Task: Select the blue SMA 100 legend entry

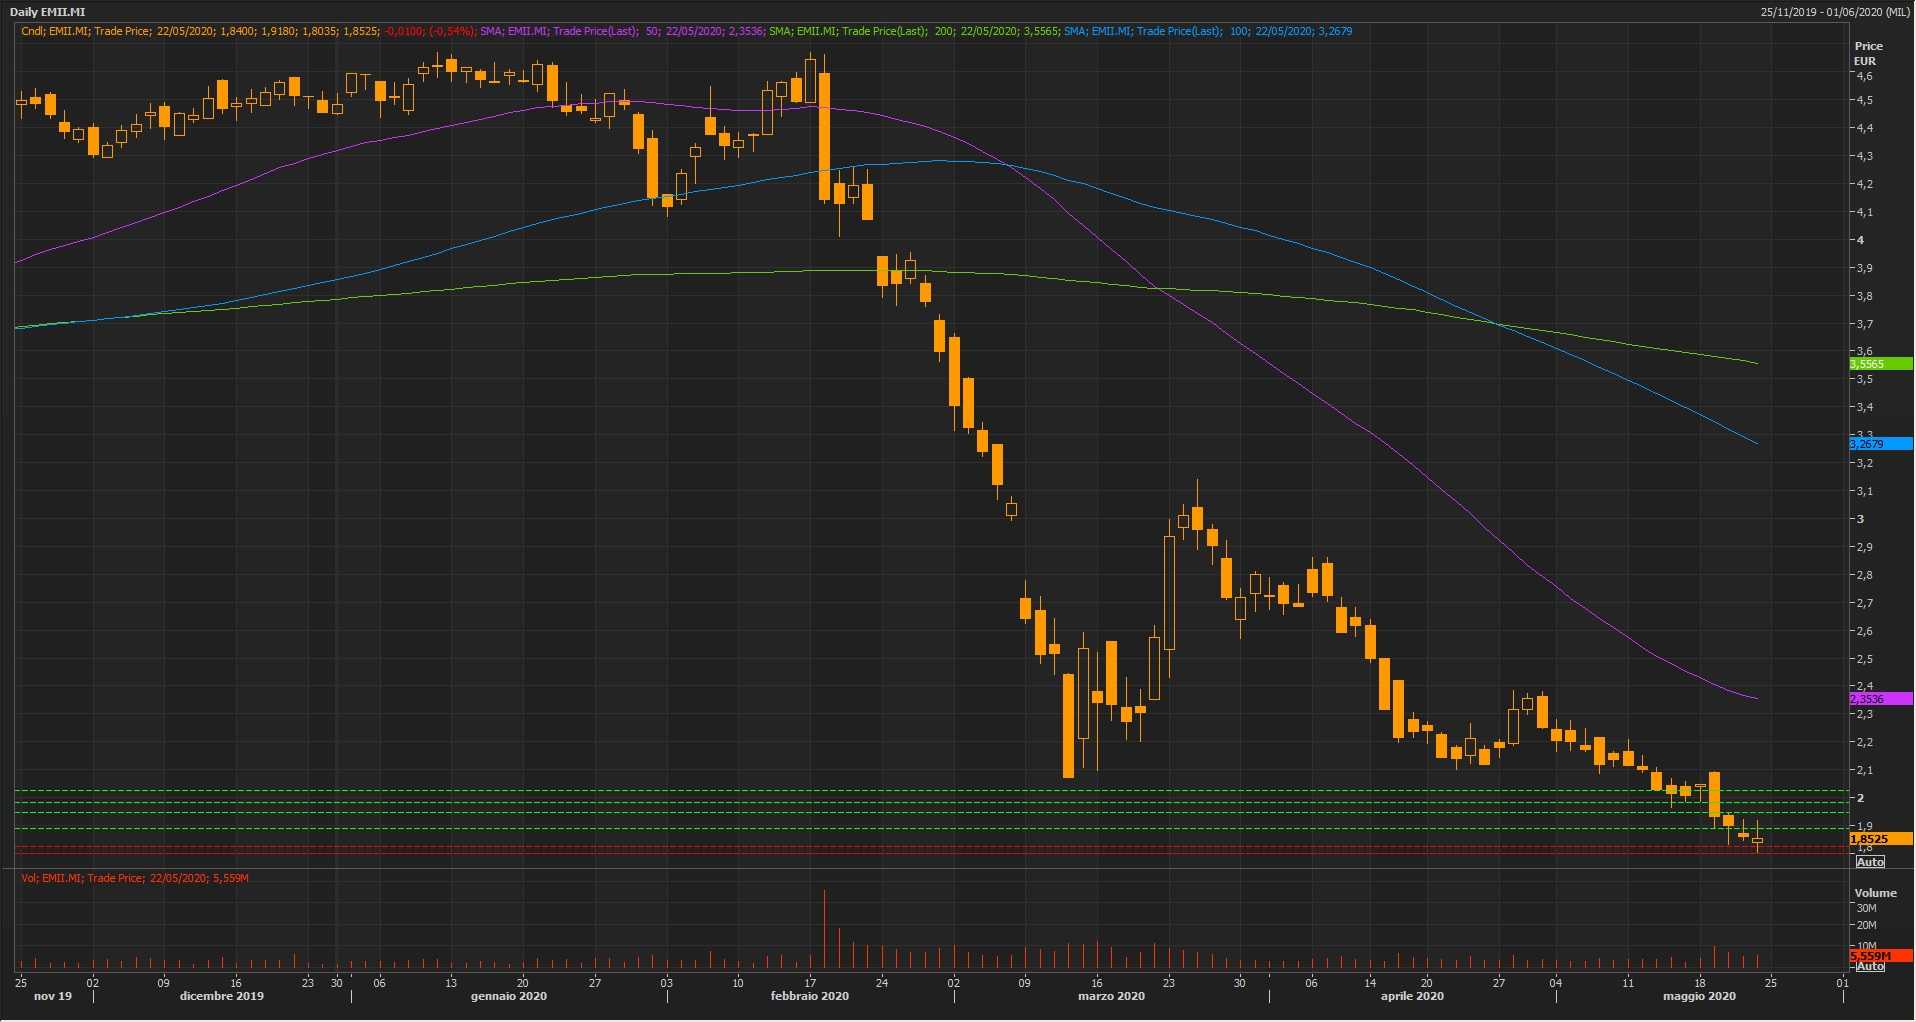Action: tap(1207, 31)
